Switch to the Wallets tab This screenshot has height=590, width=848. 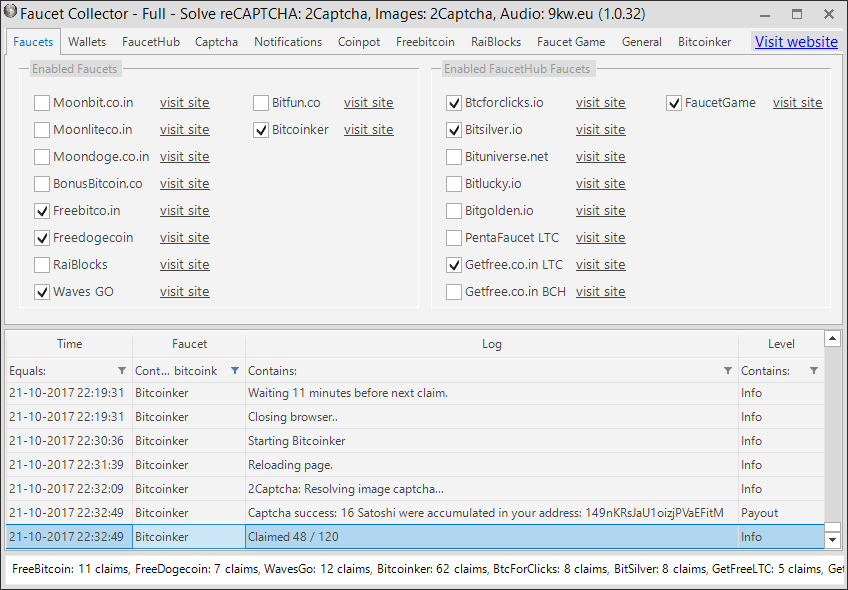tap(87, 42)
